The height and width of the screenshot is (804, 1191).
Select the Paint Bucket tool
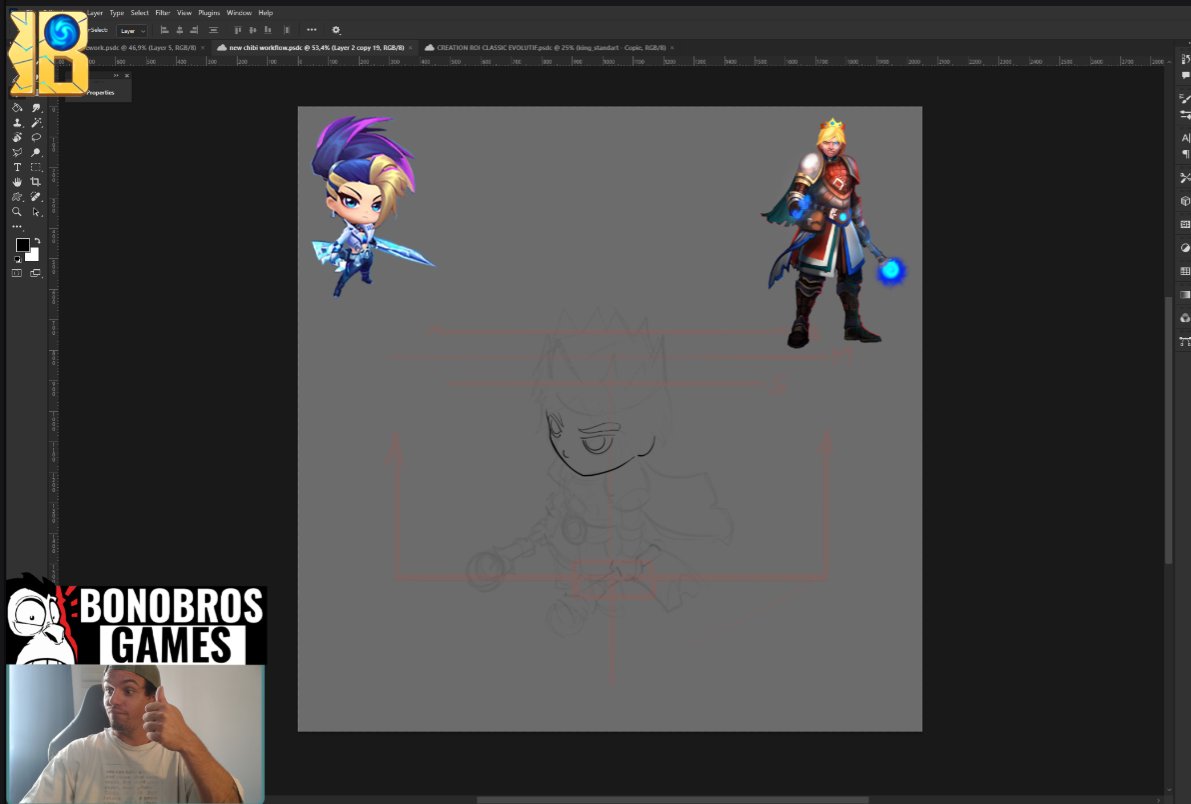click(x=17, y=107)
